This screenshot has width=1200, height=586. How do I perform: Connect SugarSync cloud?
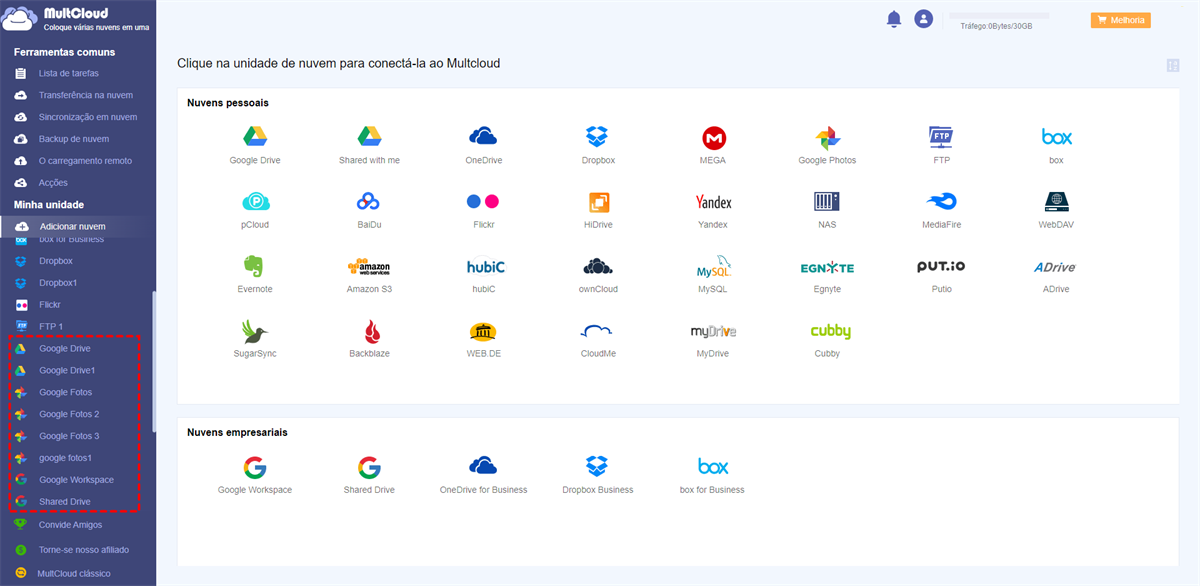click(255, 339)
